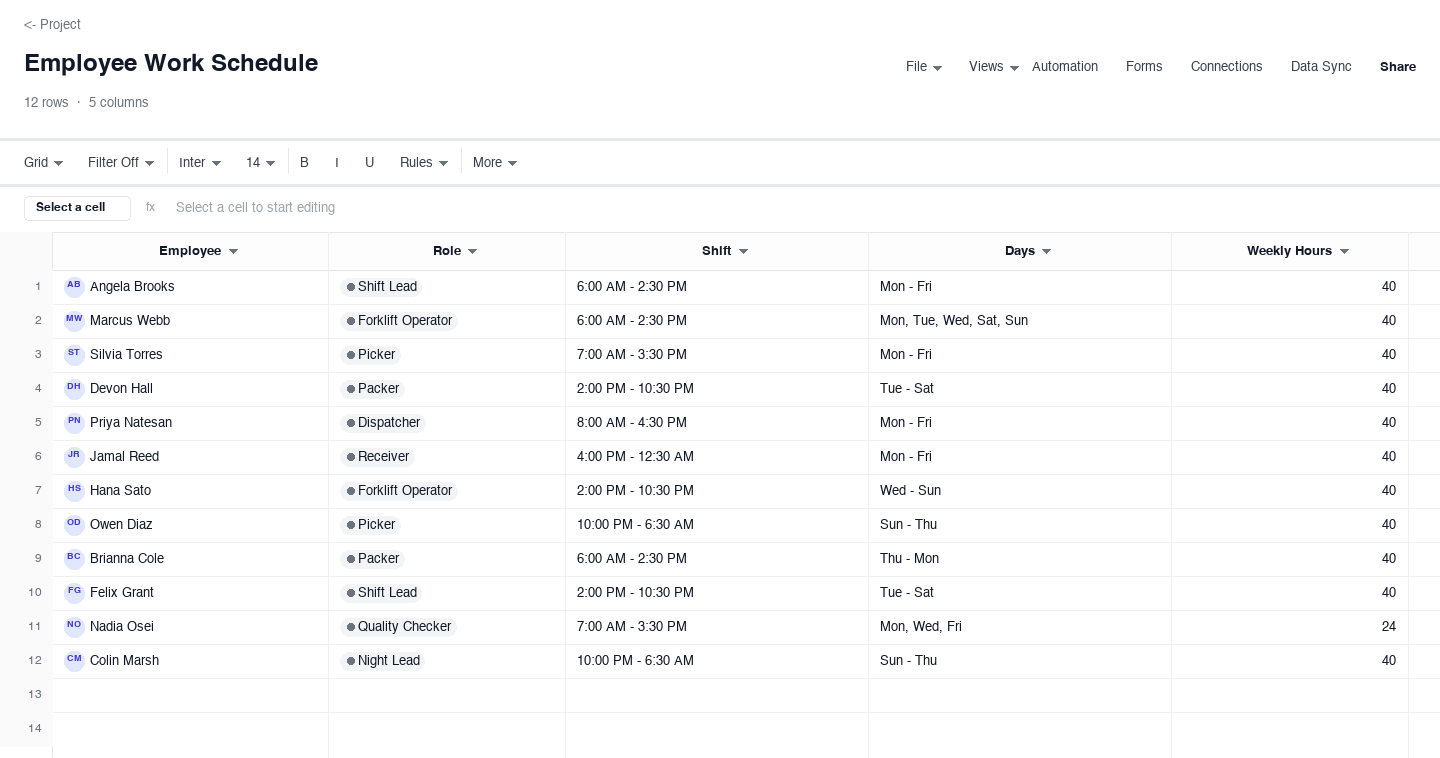Click the Select a cell name box
This screenshot has height=758, width=1440.
(x=77, y=208)
